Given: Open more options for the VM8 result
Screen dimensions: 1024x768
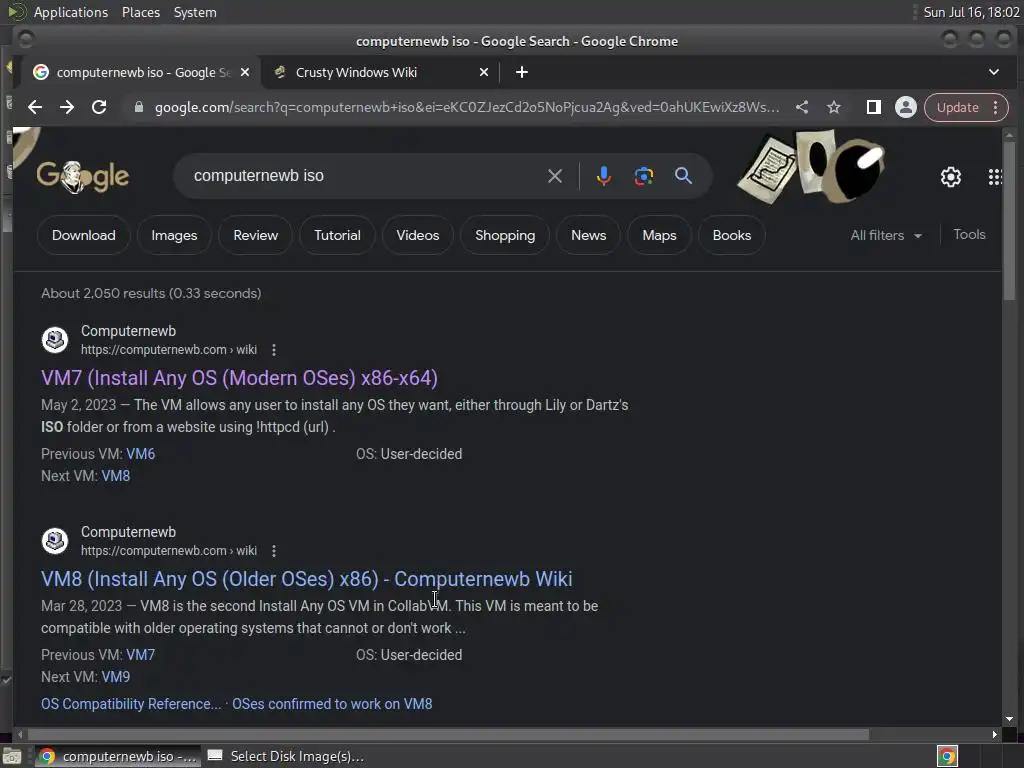Looking at the screenshot, I should coord(274,551).
